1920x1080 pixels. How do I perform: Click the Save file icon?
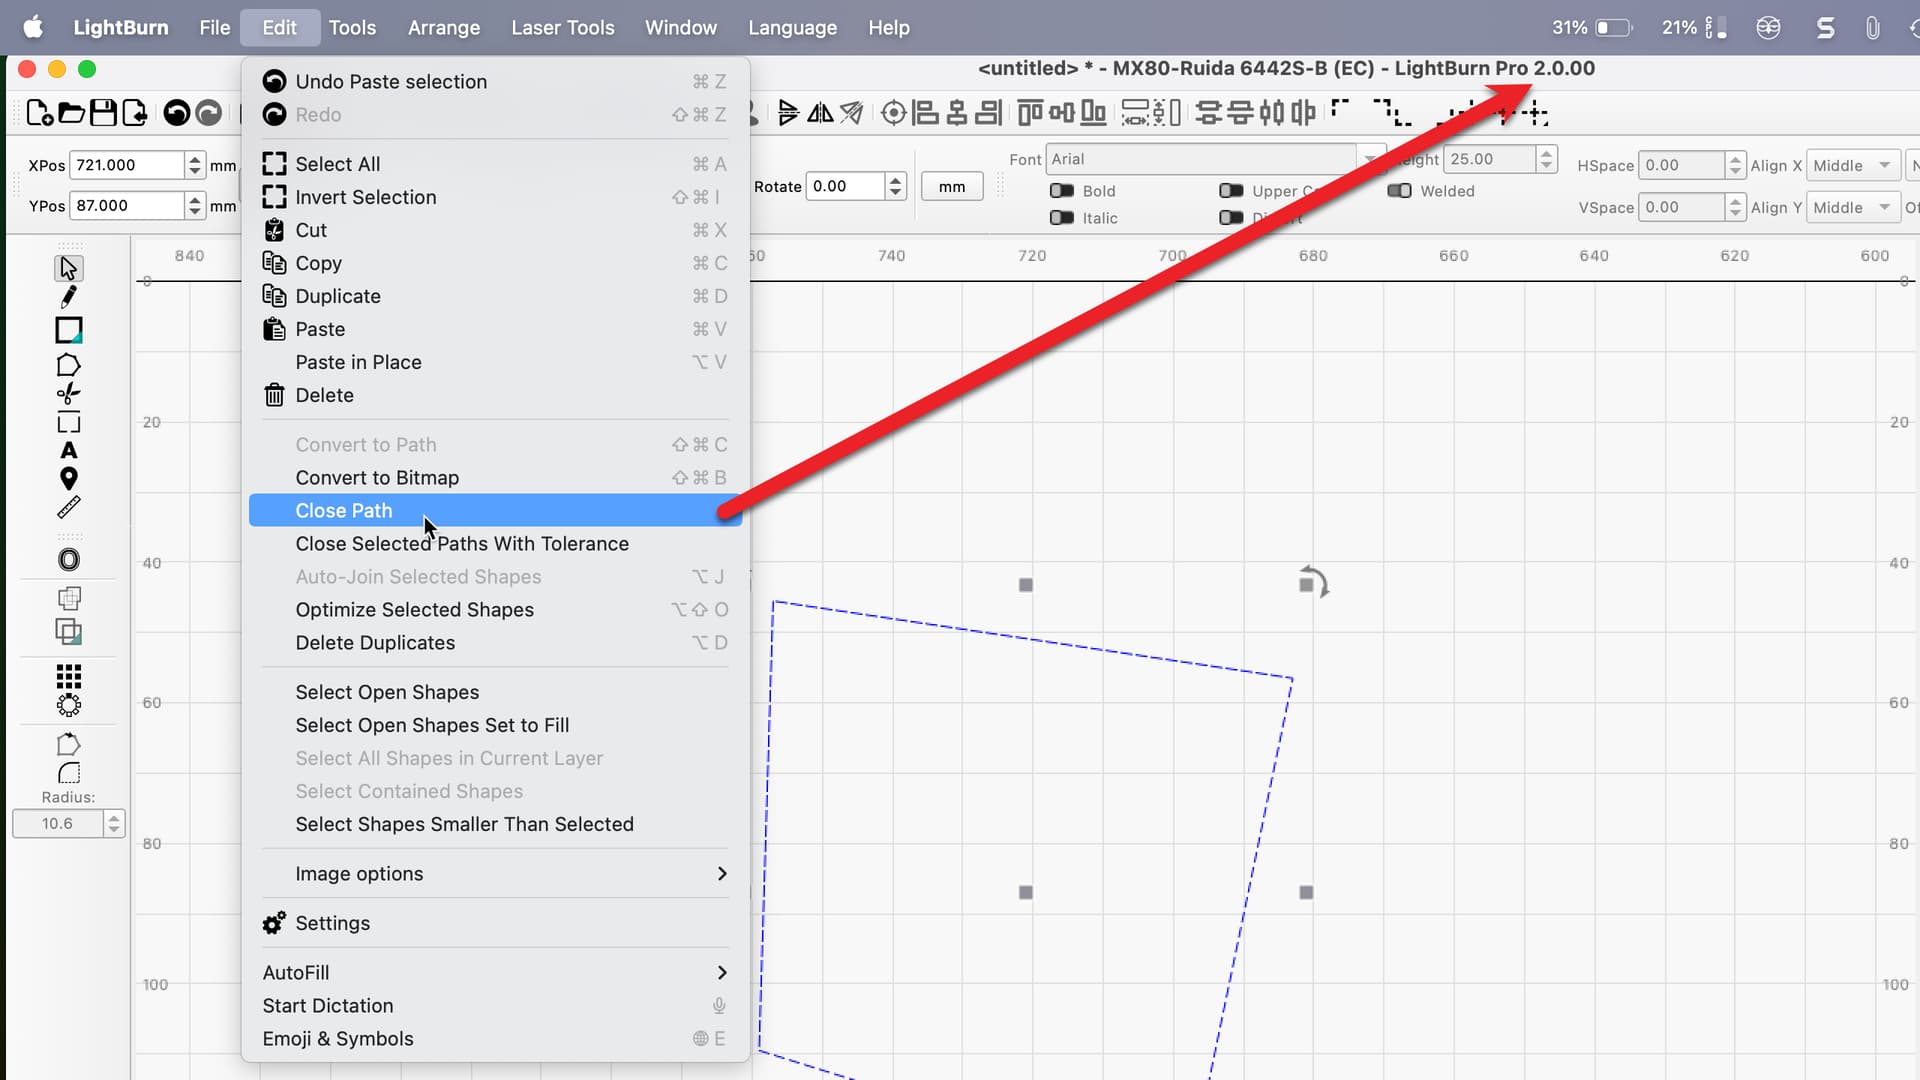[103, 113]
